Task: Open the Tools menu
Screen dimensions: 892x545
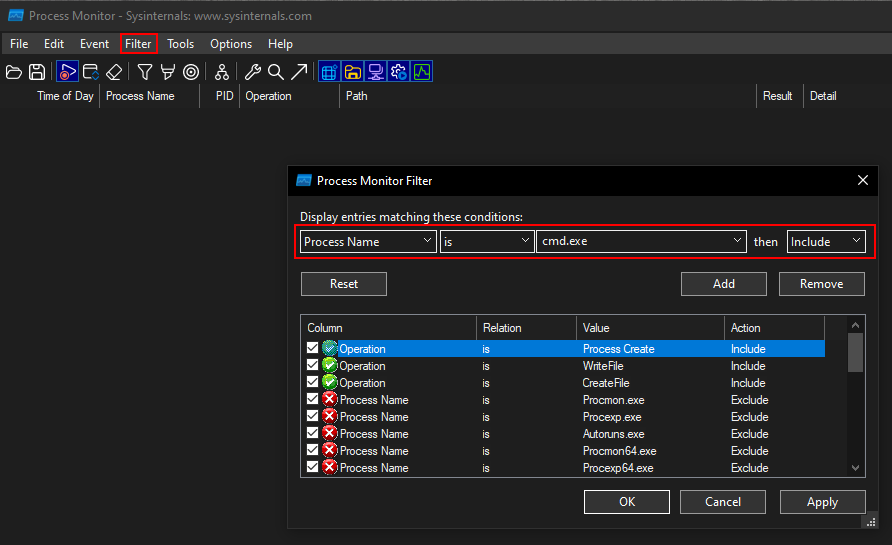Action: click(x=180, y=44)
